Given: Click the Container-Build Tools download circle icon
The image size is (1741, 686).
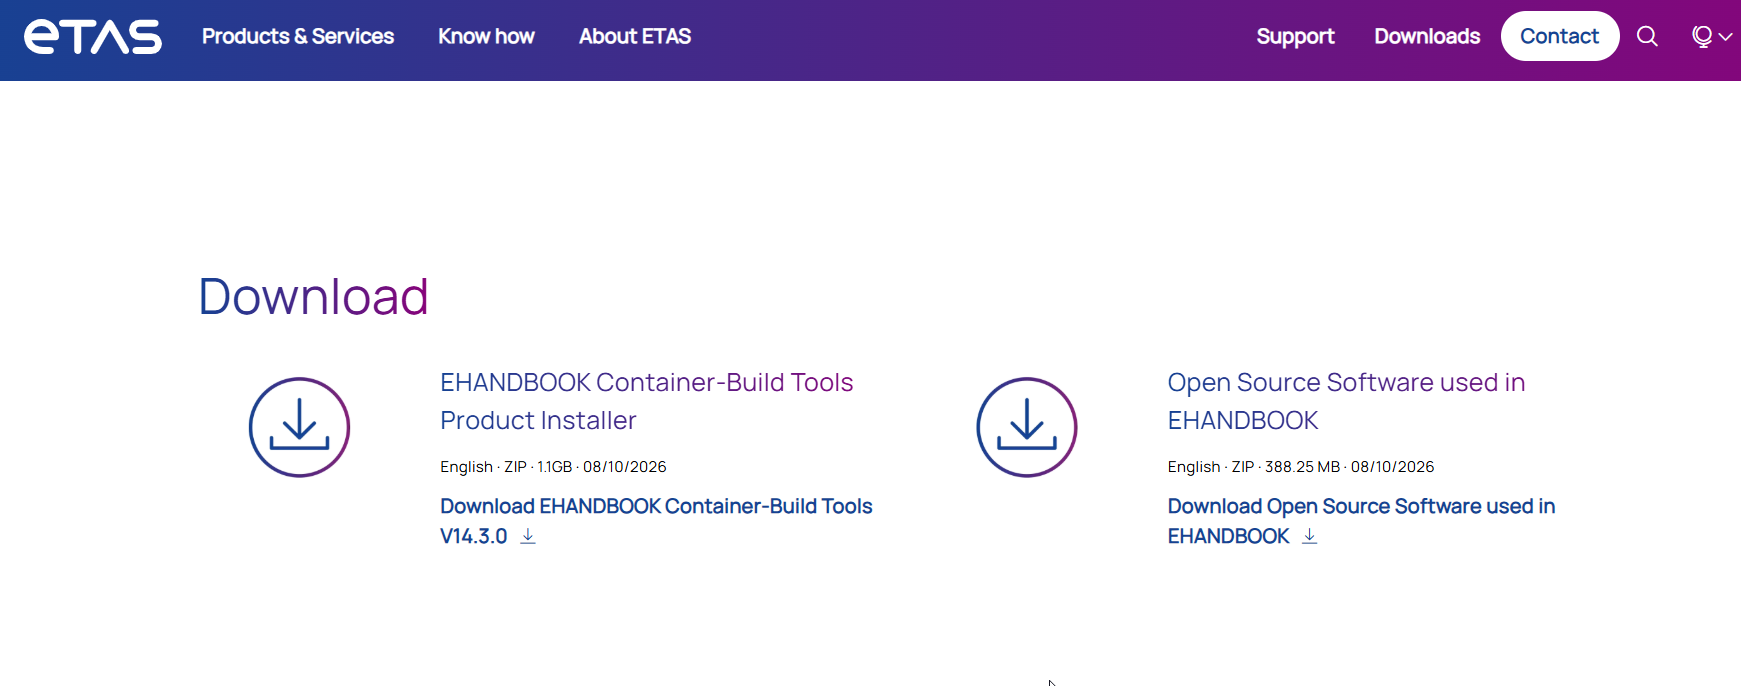Looking at the screenshot, I should pos(299,427).
